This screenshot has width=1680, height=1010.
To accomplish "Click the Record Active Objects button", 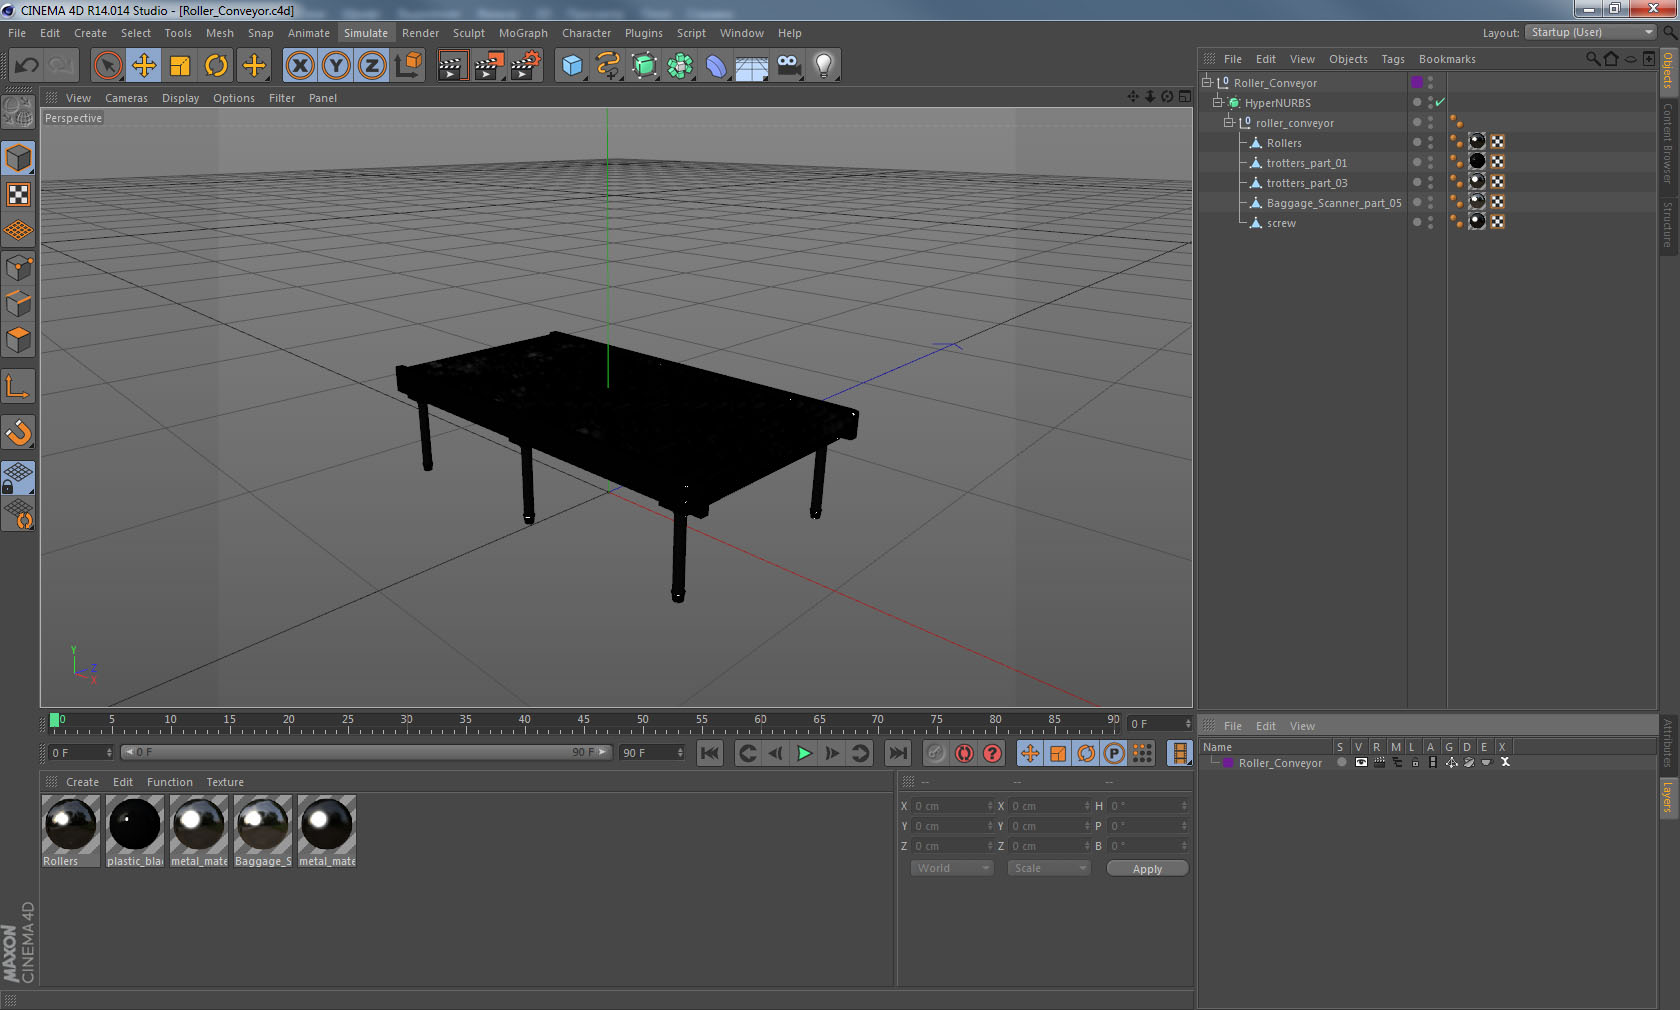I will coord(936,753).
